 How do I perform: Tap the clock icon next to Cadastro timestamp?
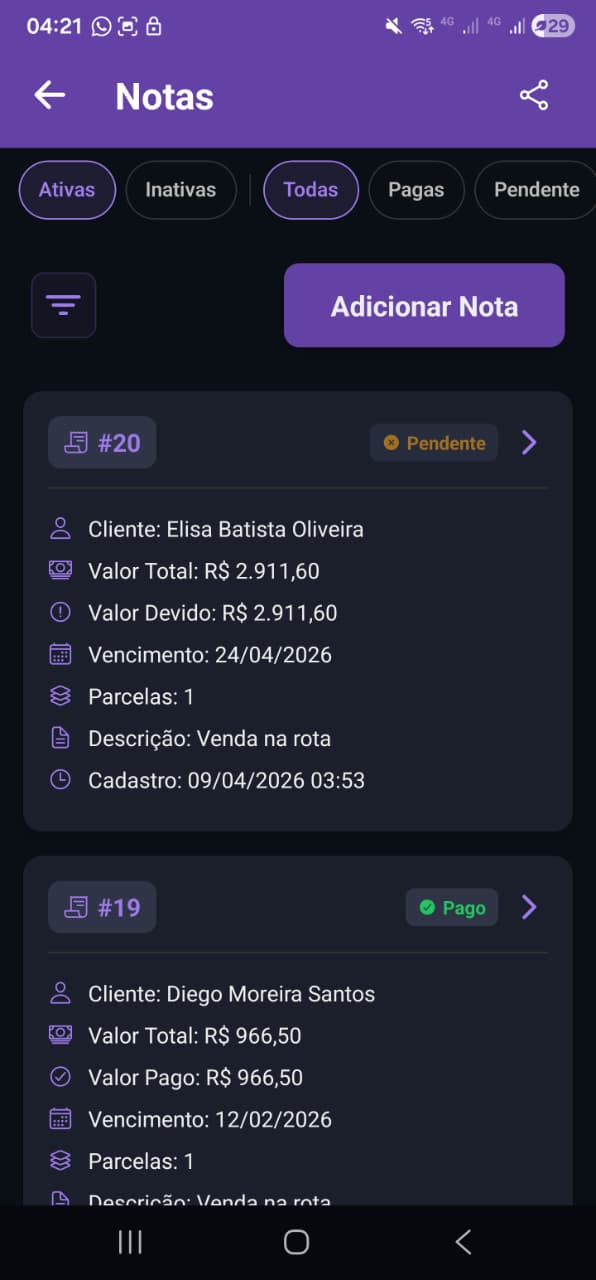(60, 779)
